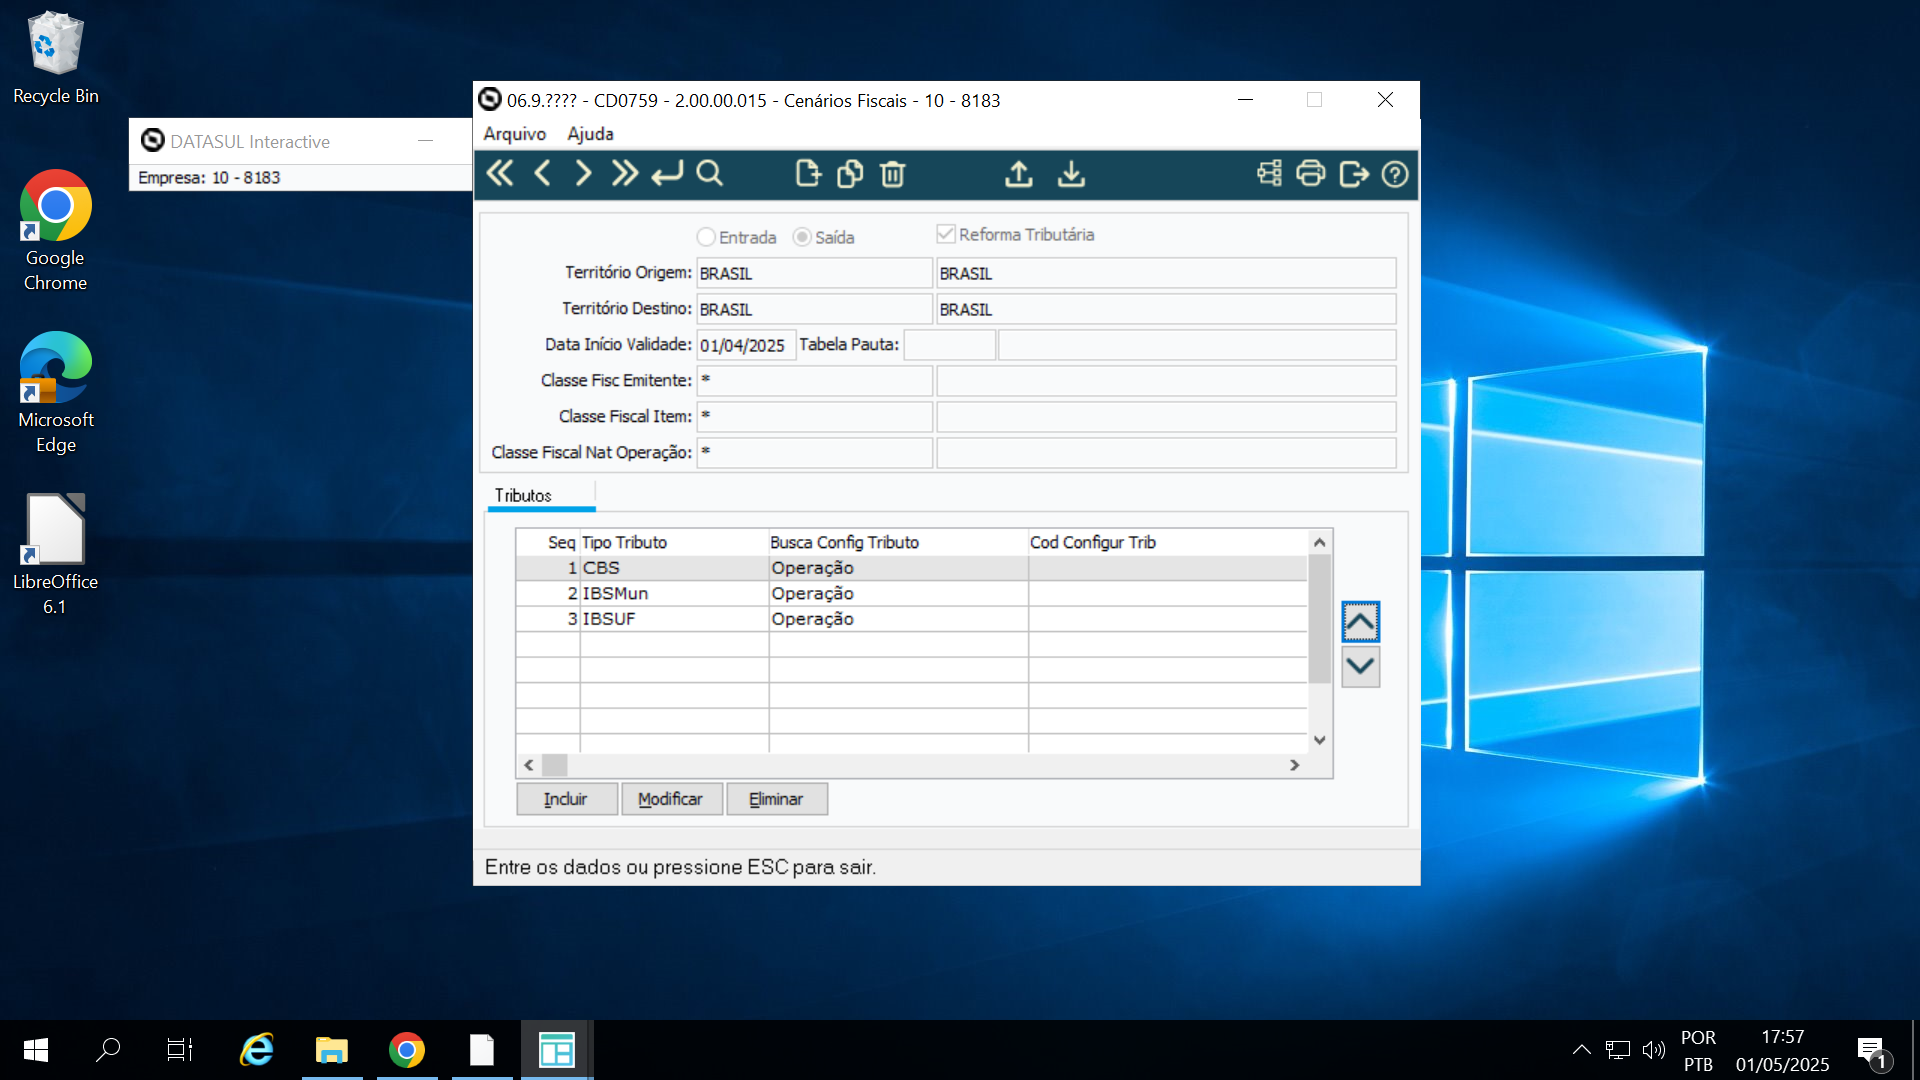Move tributo down with chevron-down button
This screenshot has height=1080, width=1920.
pyautogui.click(x=1360, y=666)
